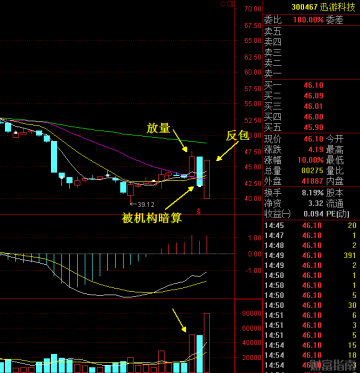Click the diamond icon above the price chart
Image resolution: width=360 pixels, height=373 pixels.
coord(224,4)
